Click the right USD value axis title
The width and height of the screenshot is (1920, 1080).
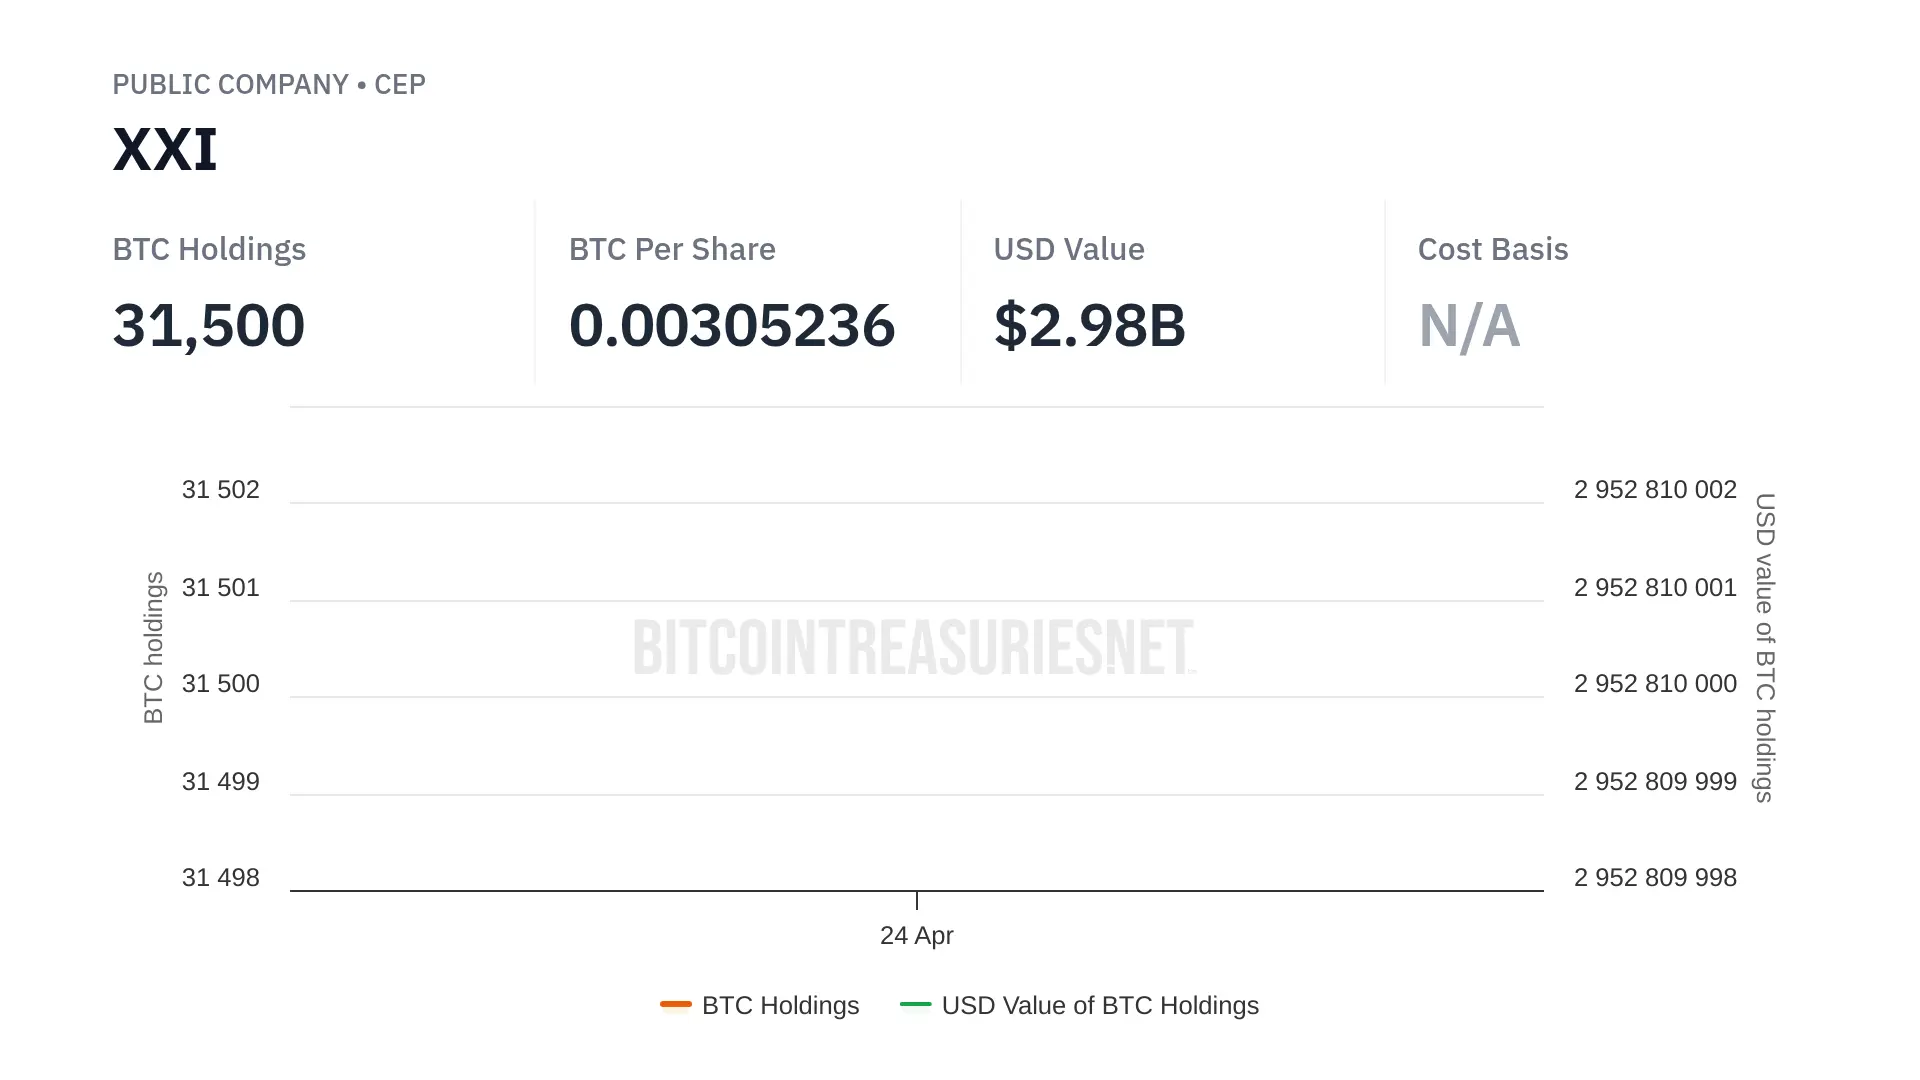point(1765,647)
